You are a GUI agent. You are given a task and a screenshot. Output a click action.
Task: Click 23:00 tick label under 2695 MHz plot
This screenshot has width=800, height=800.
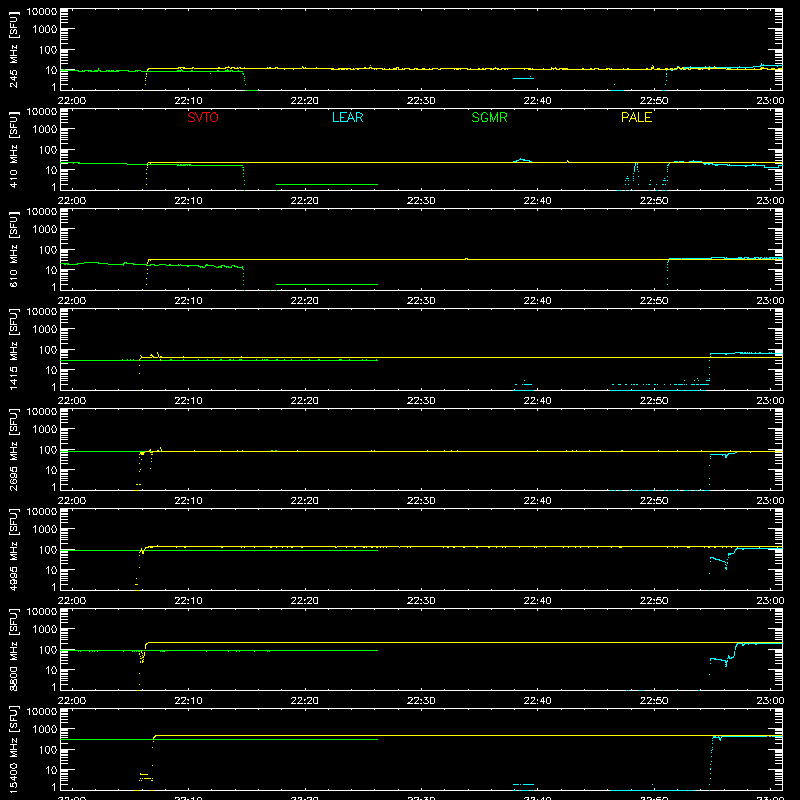(770, 501)
